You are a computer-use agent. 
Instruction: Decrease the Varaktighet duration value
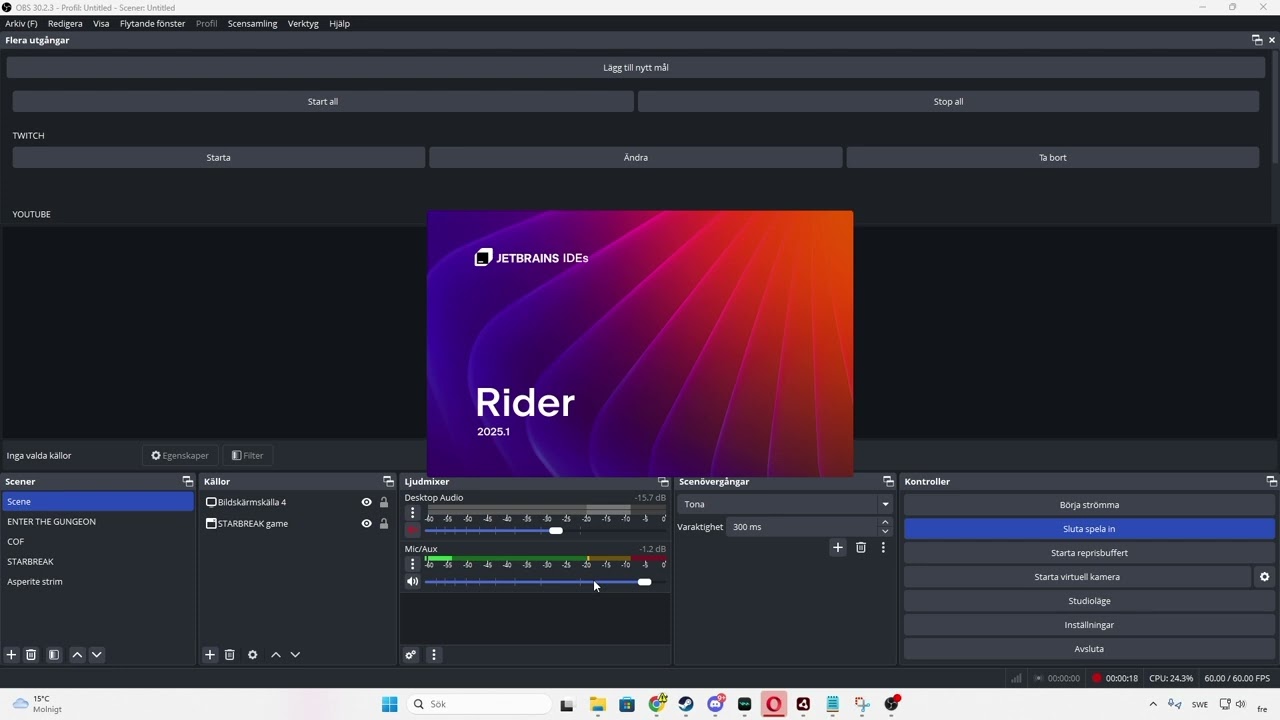885,531
